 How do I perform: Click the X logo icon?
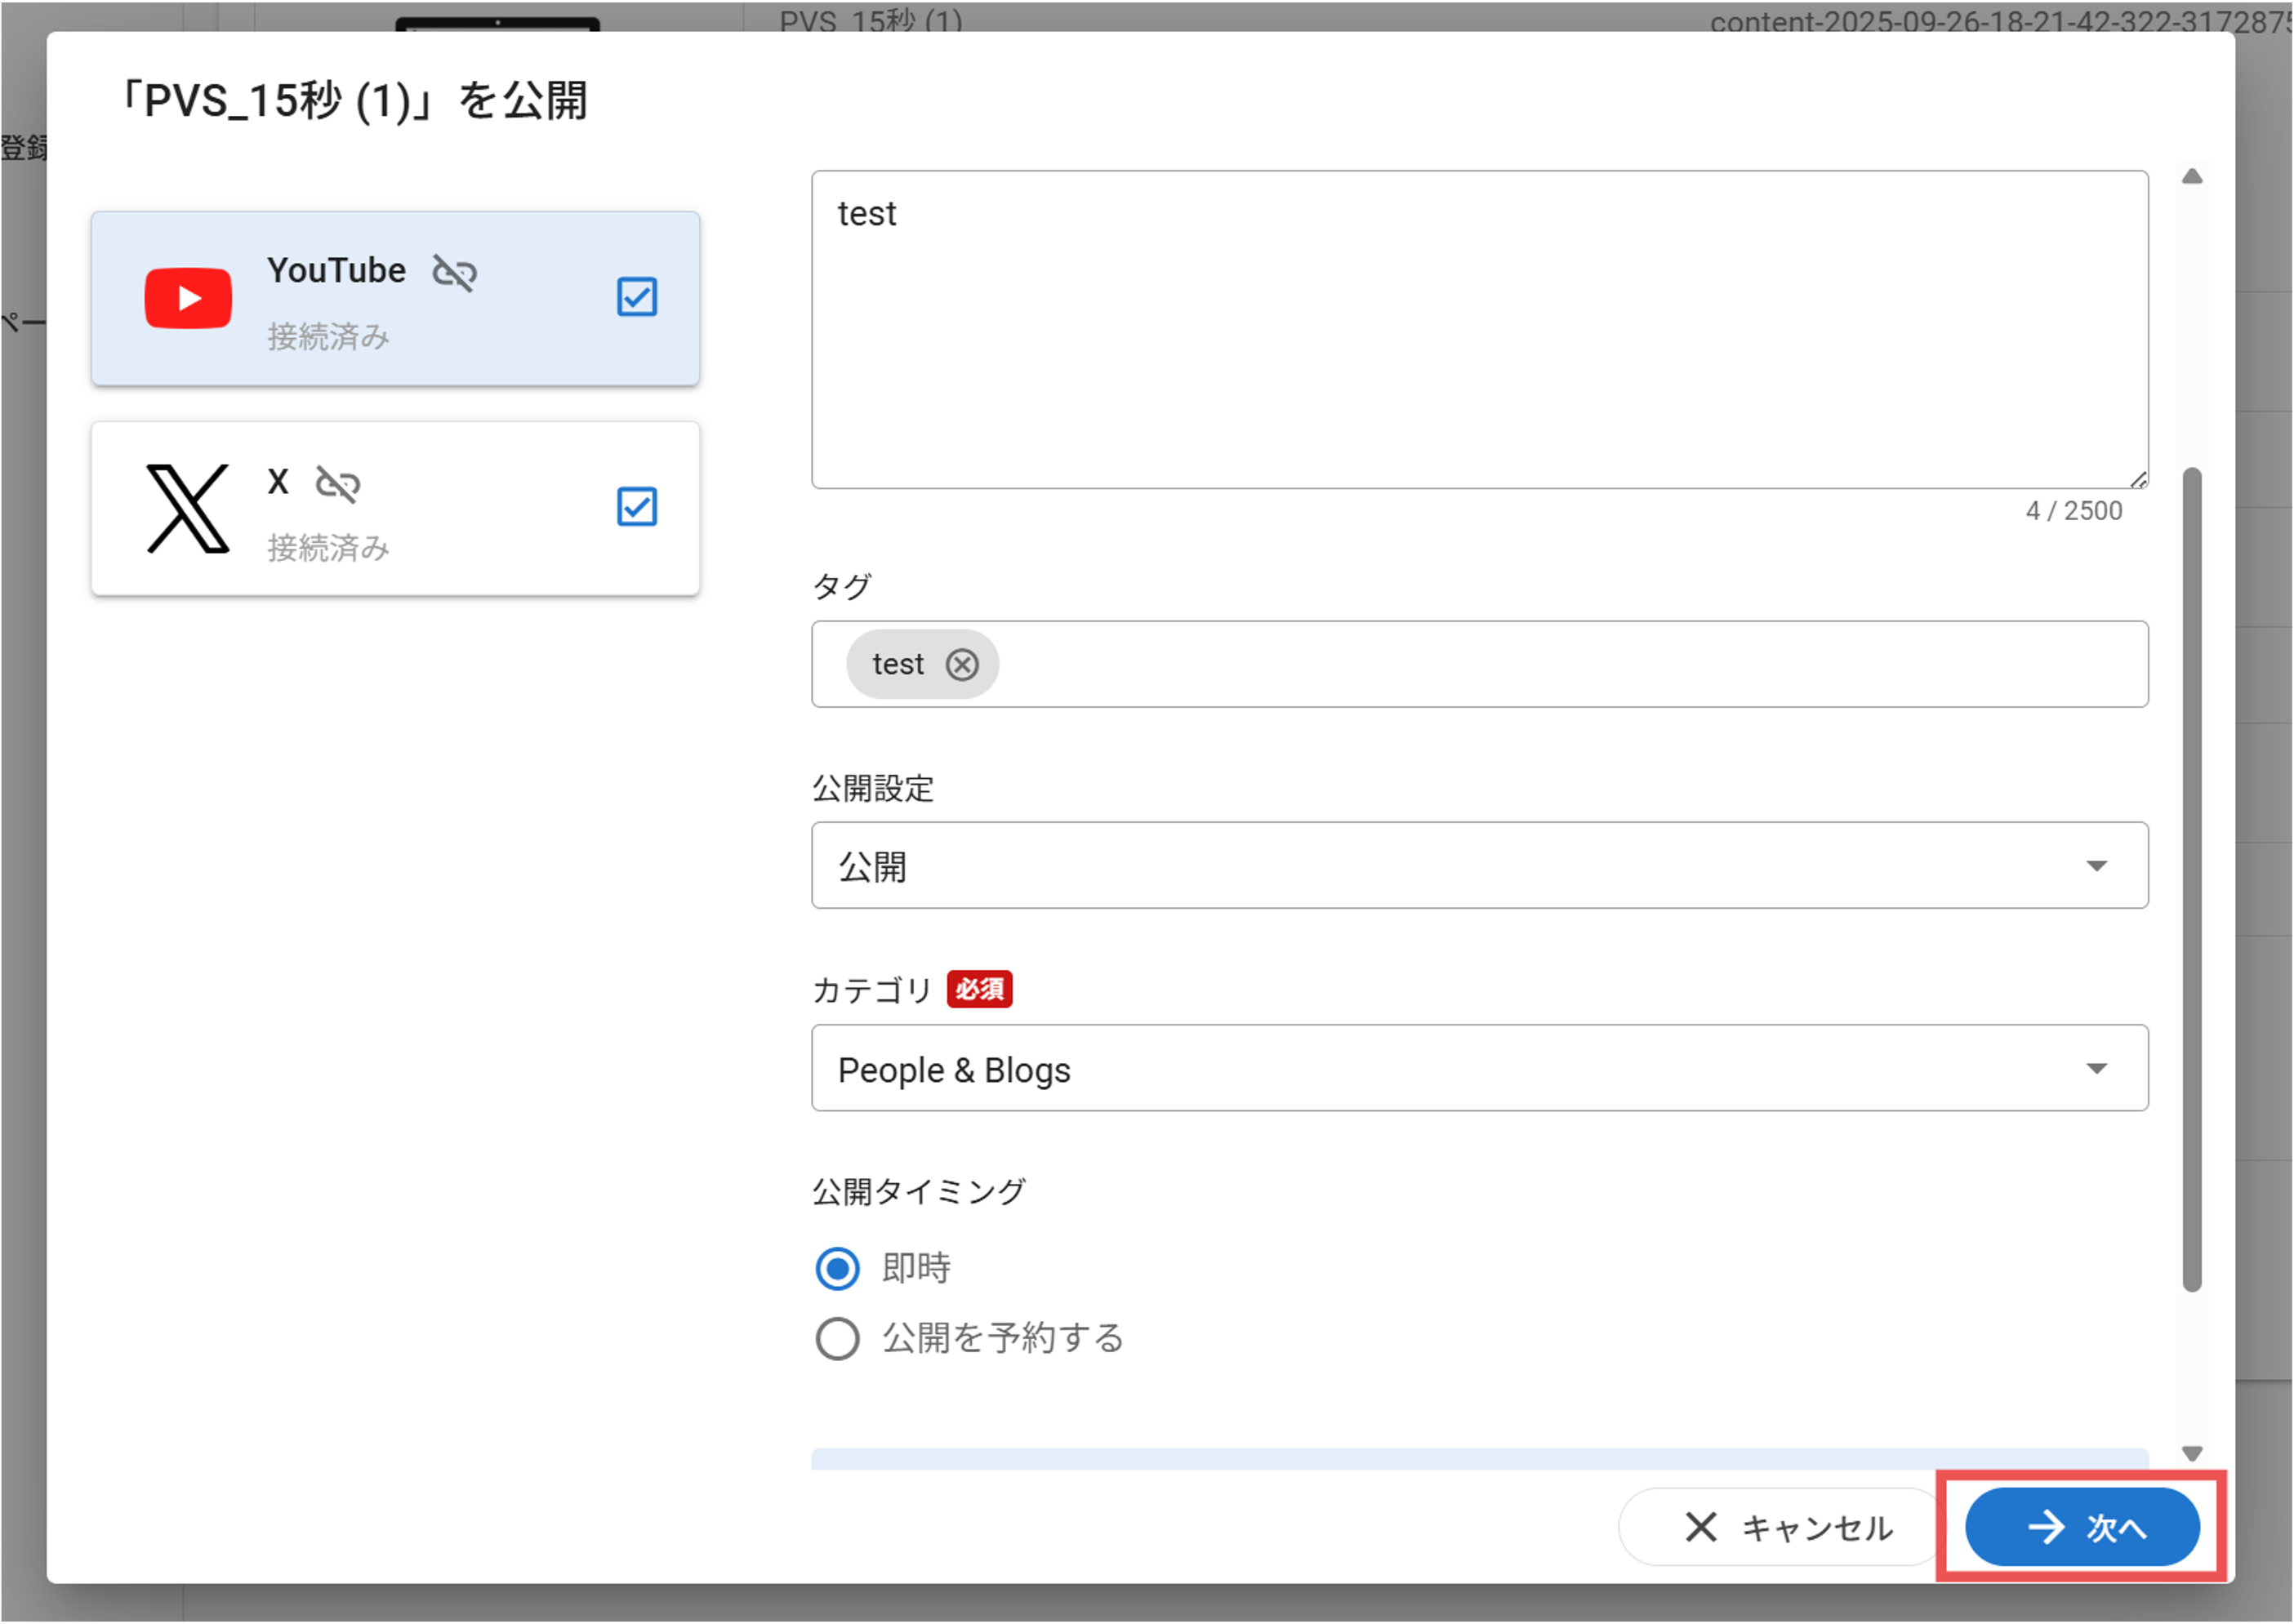(188, 508)
